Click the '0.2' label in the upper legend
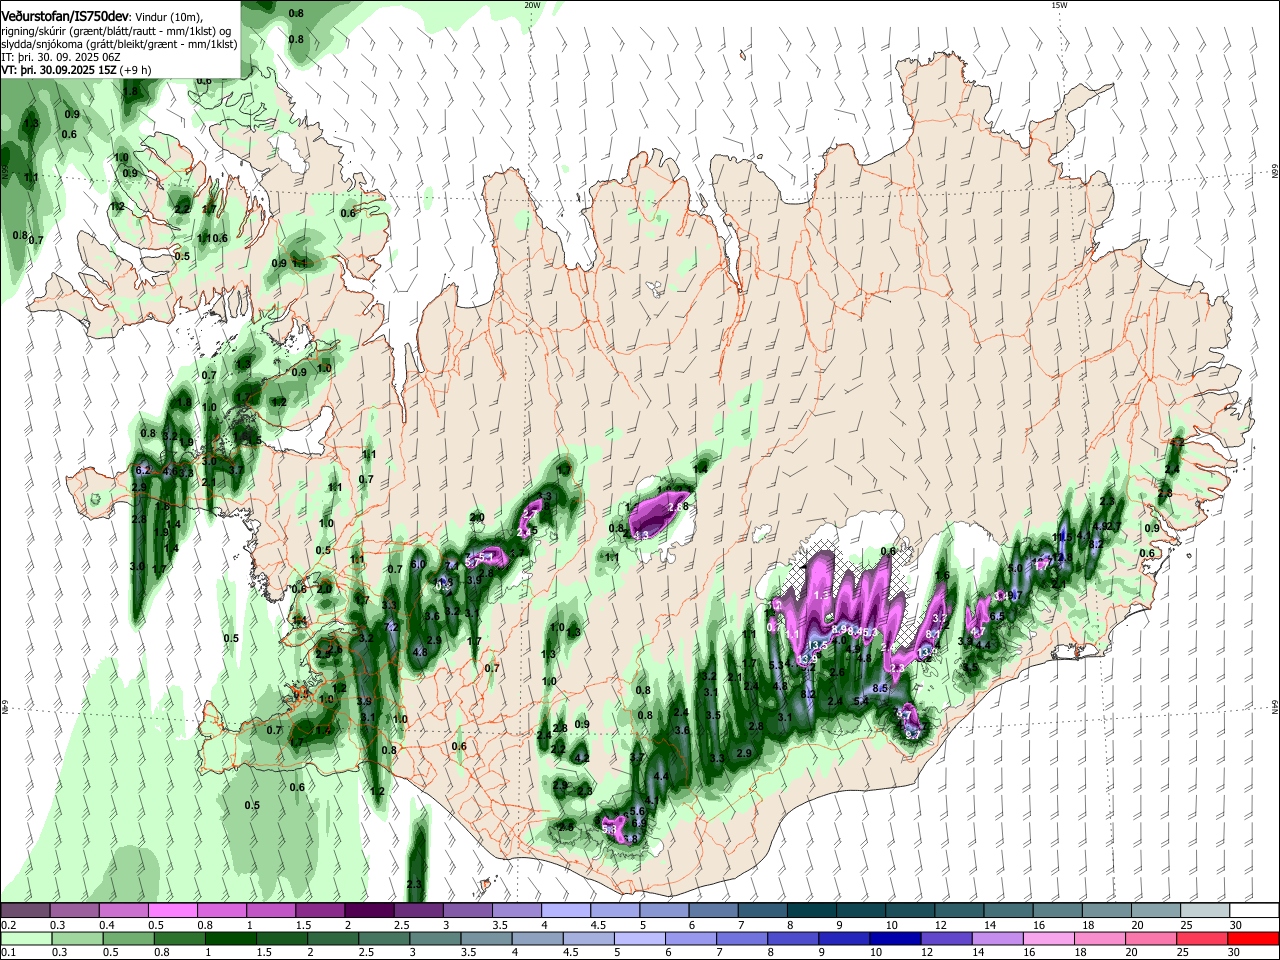Image resolution: width=1280 pixels, height=960 pixels. (x=8, y=925)
